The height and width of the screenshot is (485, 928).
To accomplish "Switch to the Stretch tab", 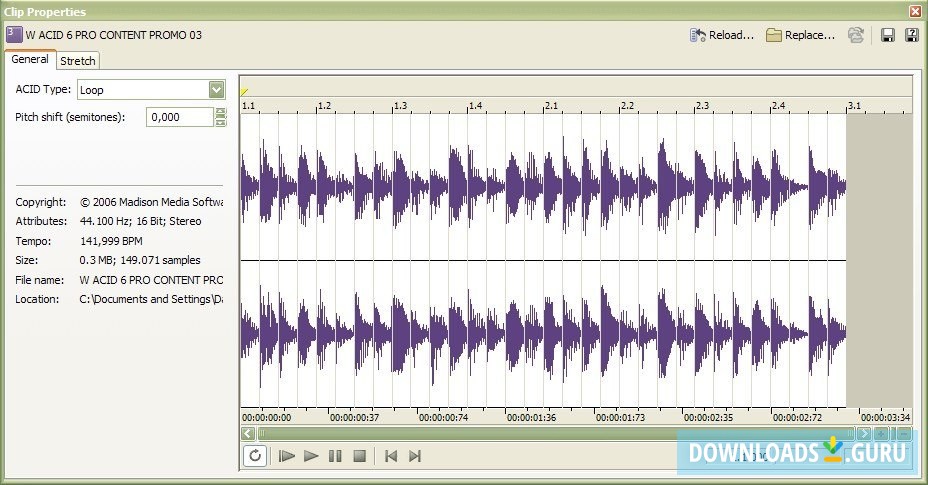I will coord(78,61).
